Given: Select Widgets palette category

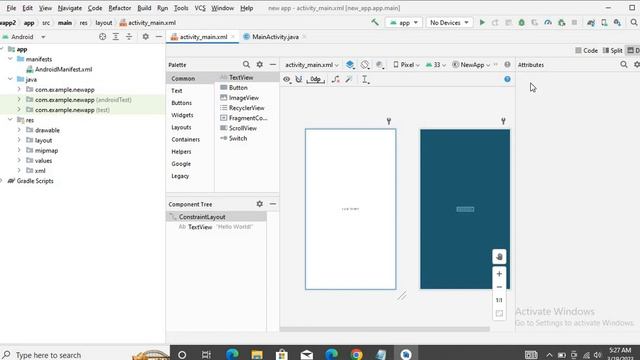Looking at the screenshot, I should click(x=182, y=115).
